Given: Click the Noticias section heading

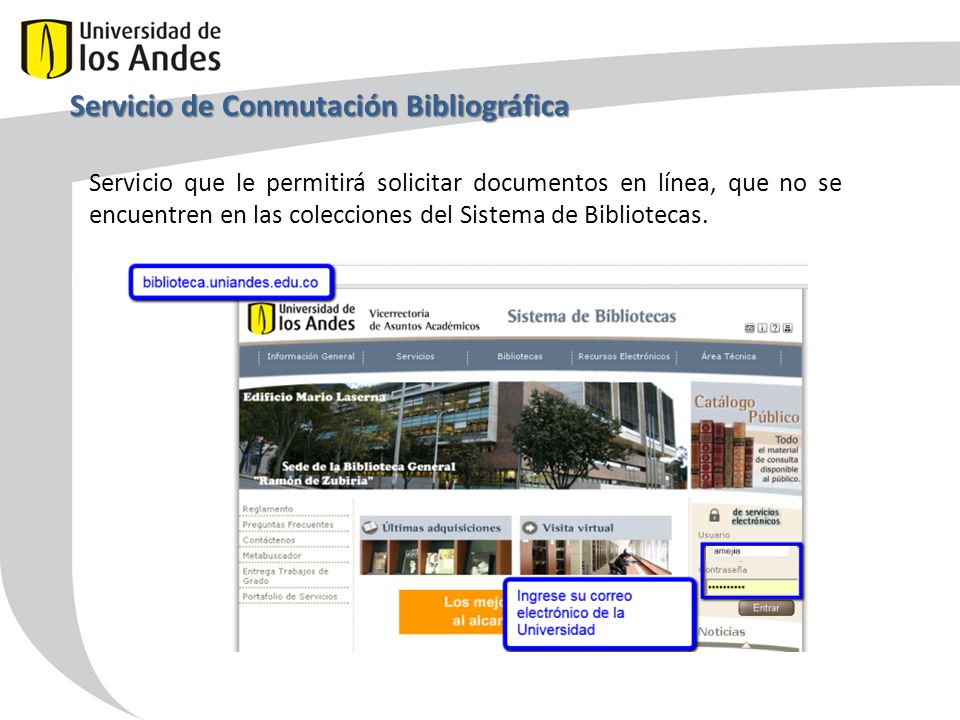Looking at the screenshot, I should 722,632.
